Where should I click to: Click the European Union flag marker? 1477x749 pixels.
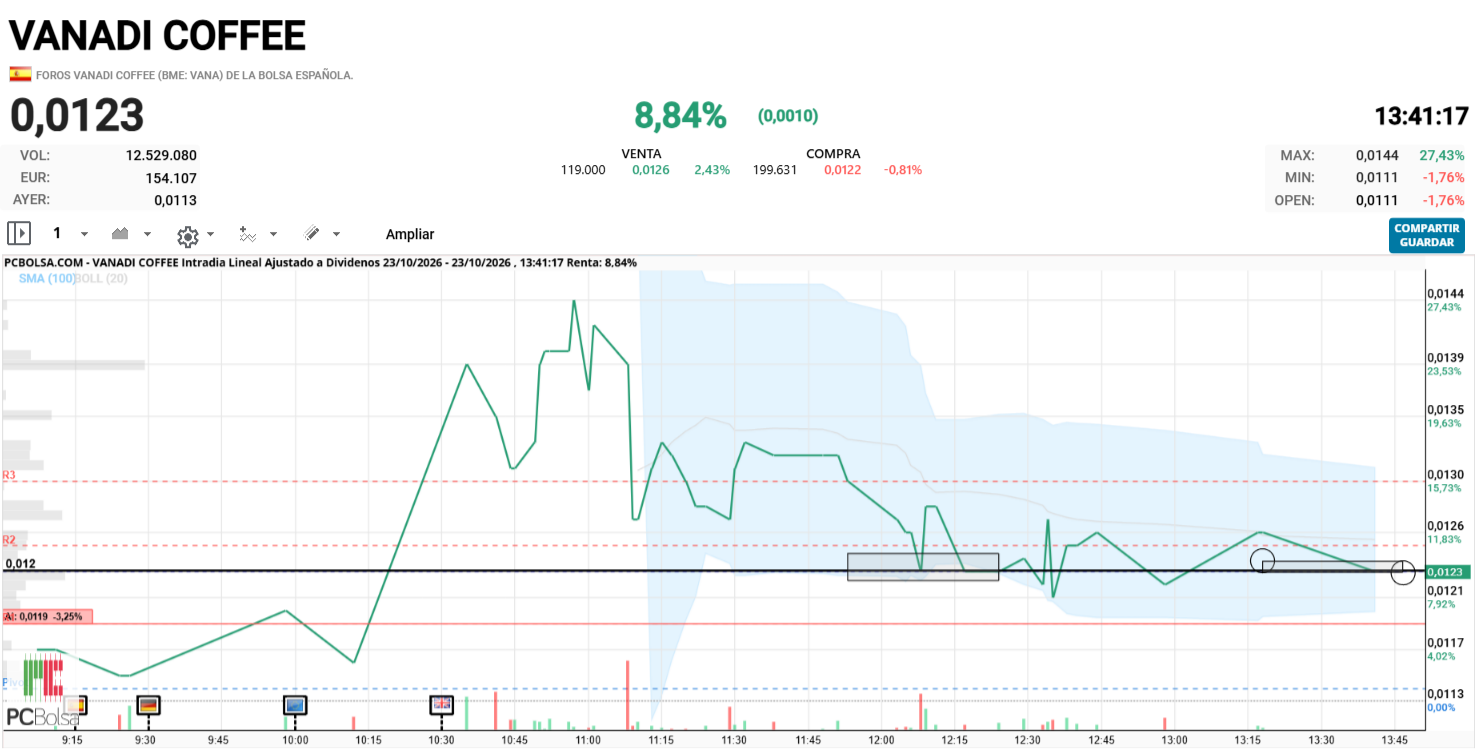tap(295, 705)
